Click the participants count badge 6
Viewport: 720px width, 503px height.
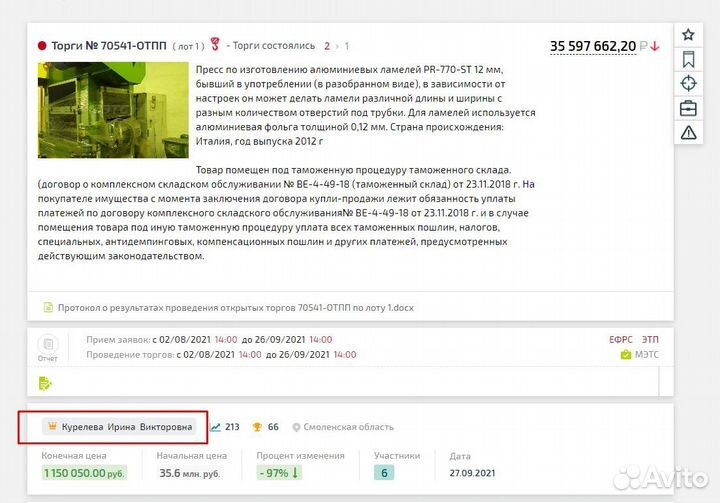point(384,473)
